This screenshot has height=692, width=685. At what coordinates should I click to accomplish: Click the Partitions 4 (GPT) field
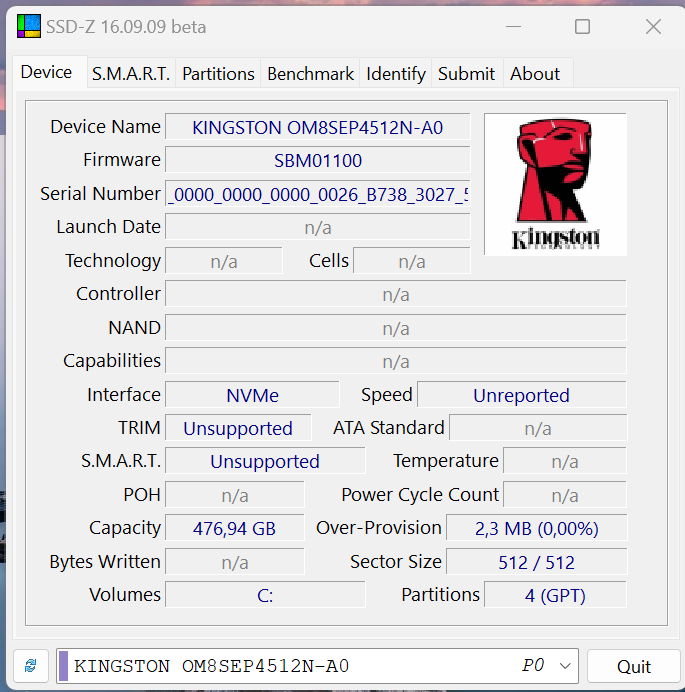tap(555, 595)
